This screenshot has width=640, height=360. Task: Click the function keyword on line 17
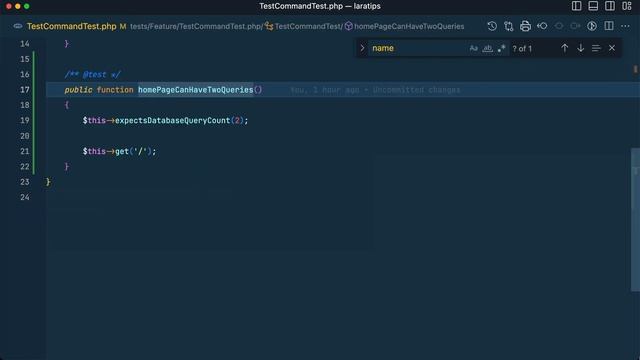tap(115, 90)
